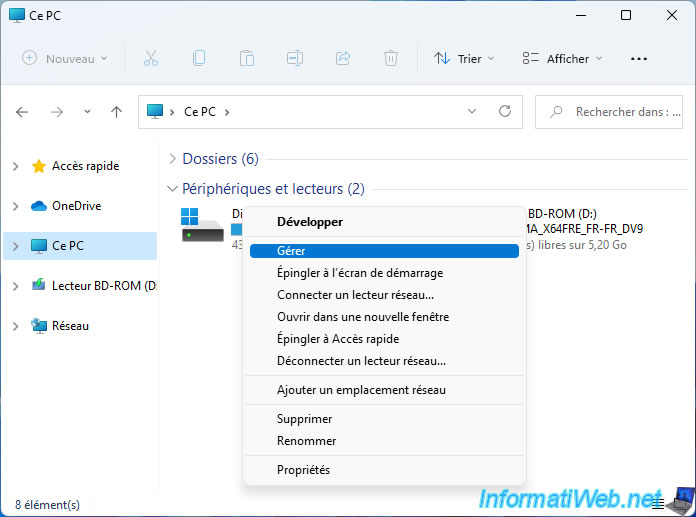Screen dimensions: 696x517
Task: Click the Delete trash bin icon
Action: [391, 59]
